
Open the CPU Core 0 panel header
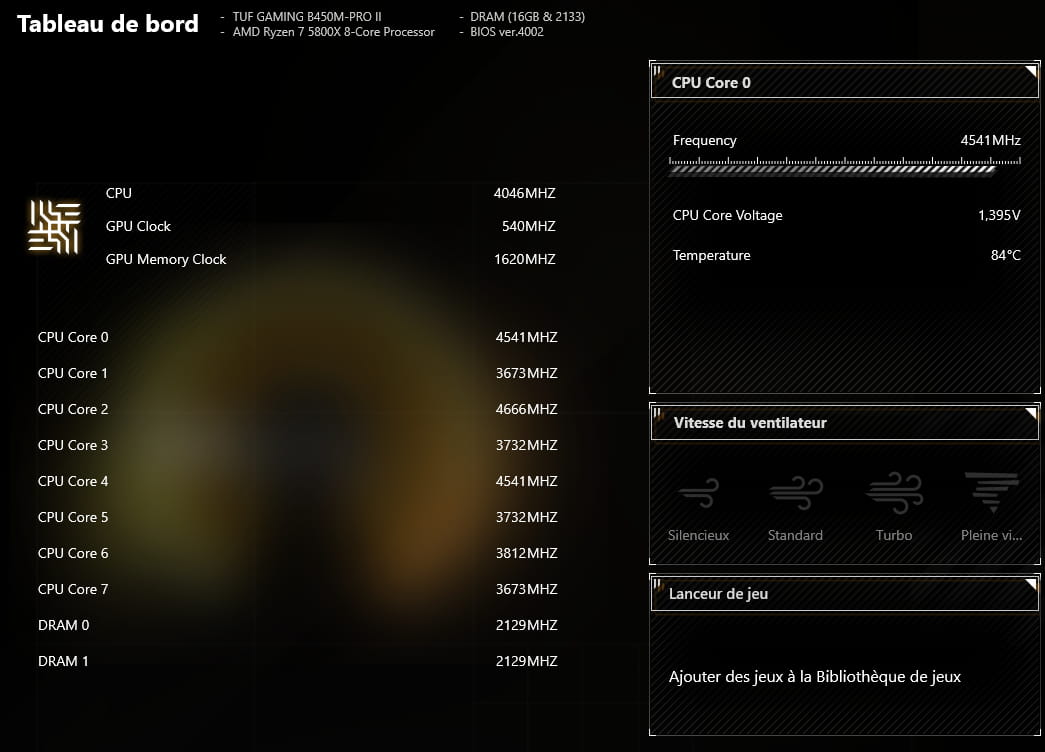tap(844, 82)
